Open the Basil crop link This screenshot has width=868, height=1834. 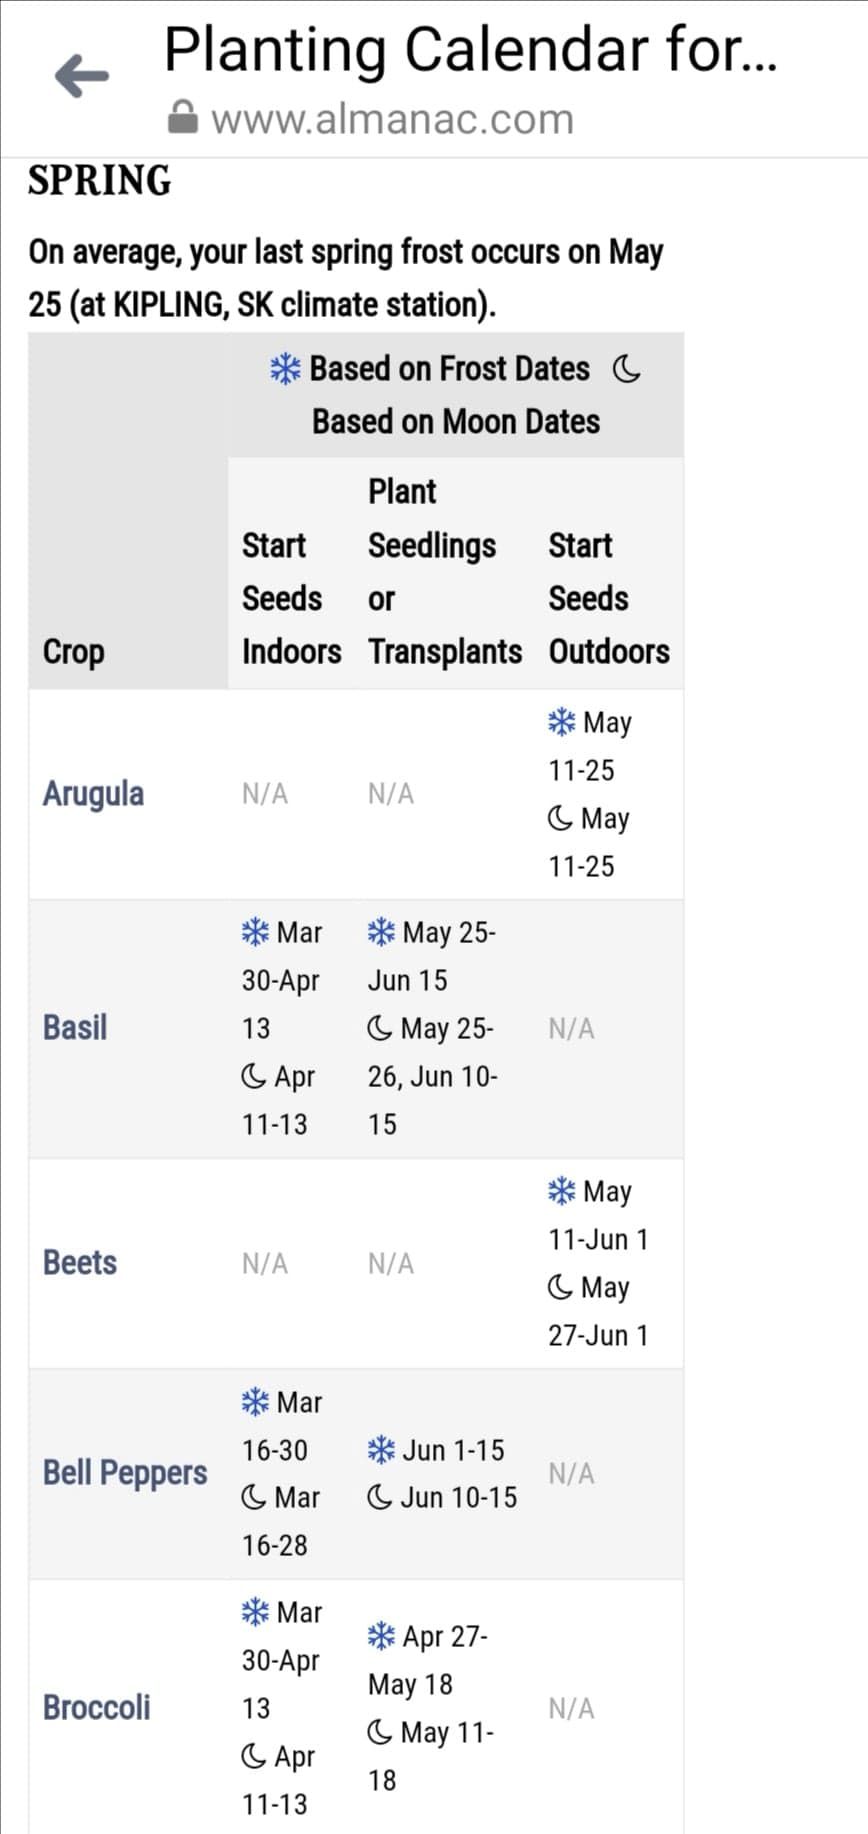click(75, 1028)
